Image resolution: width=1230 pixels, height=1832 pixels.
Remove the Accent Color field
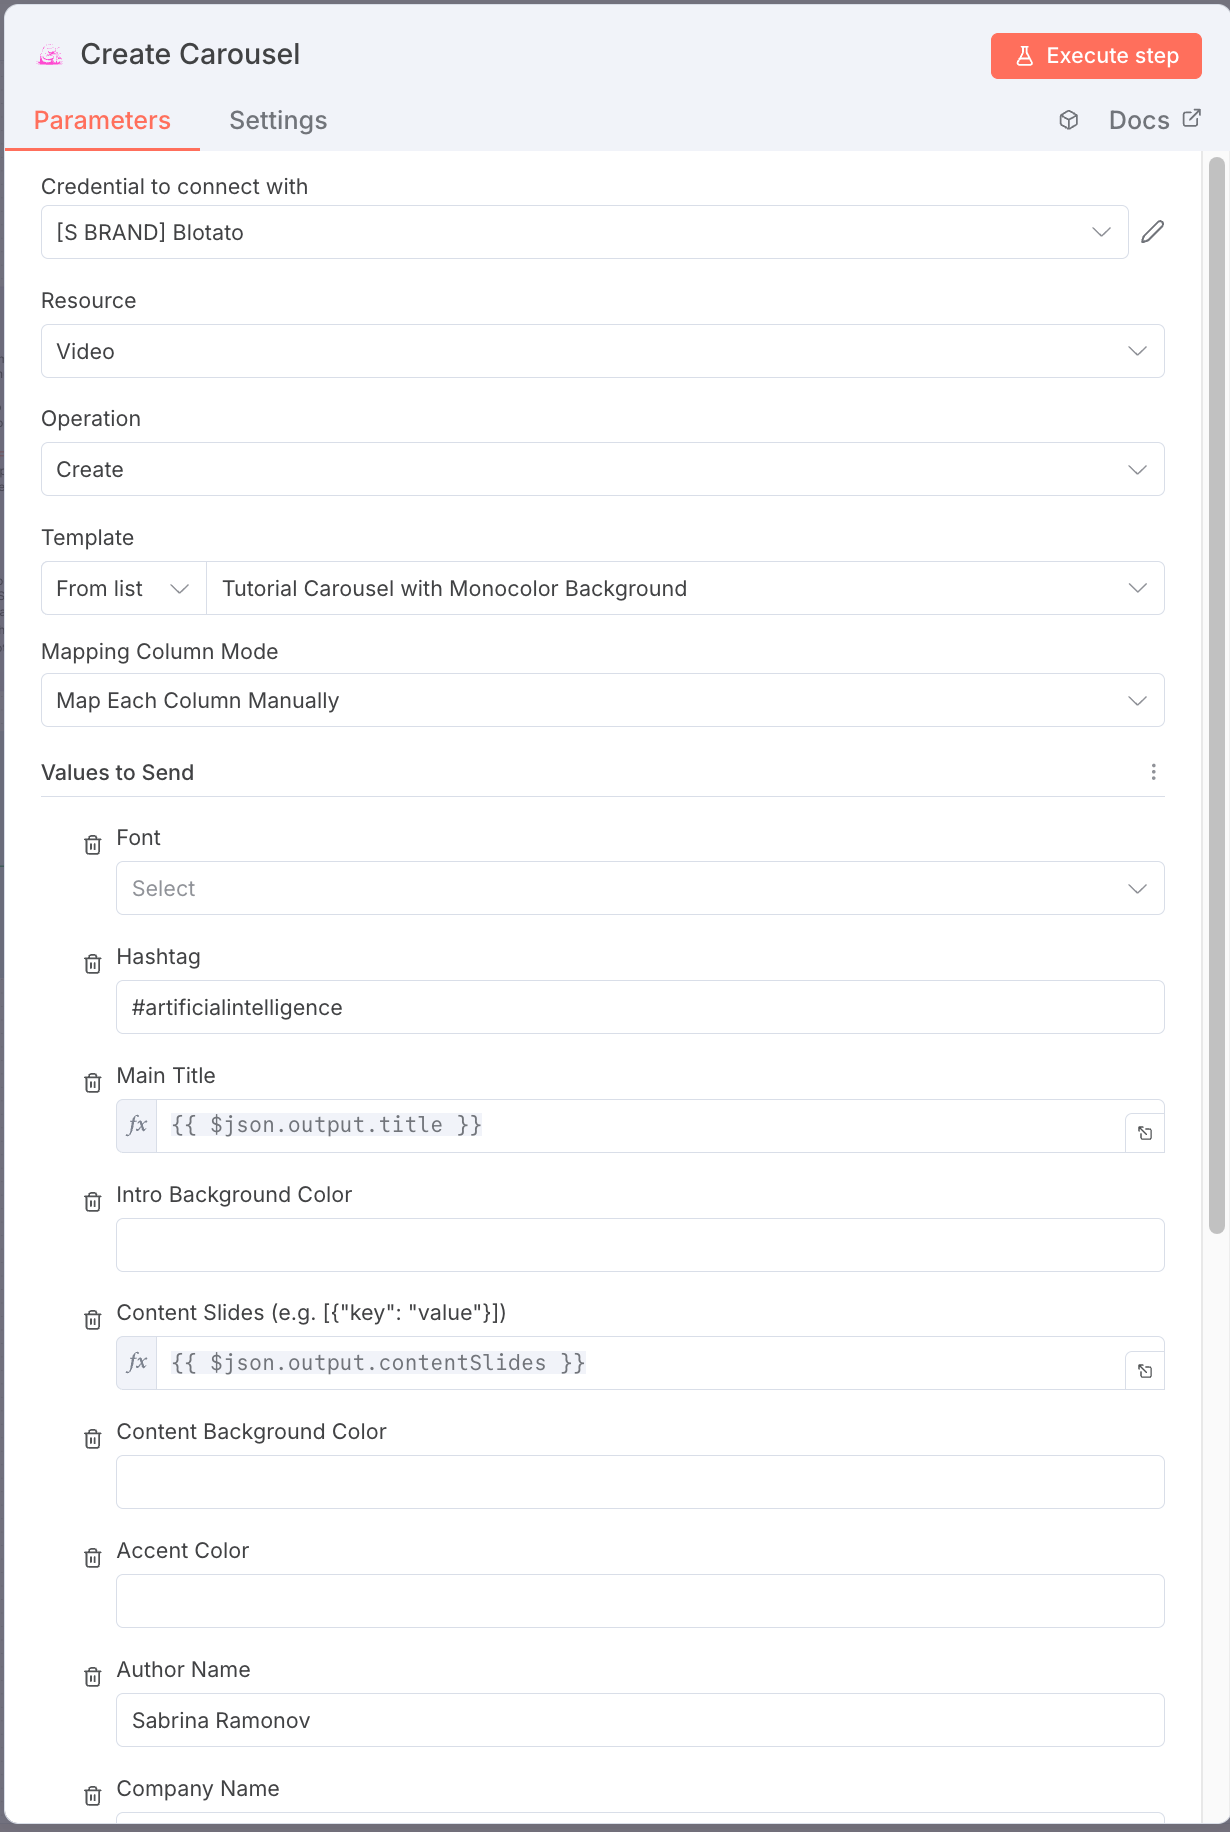click(93, 1558)
